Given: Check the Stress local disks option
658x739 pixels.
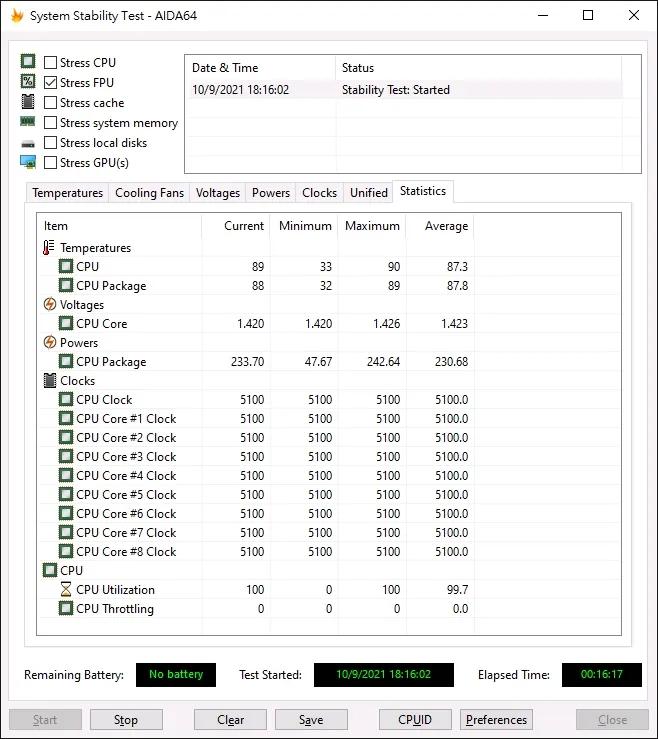Looking at the screenshot, I should [50, 142].
